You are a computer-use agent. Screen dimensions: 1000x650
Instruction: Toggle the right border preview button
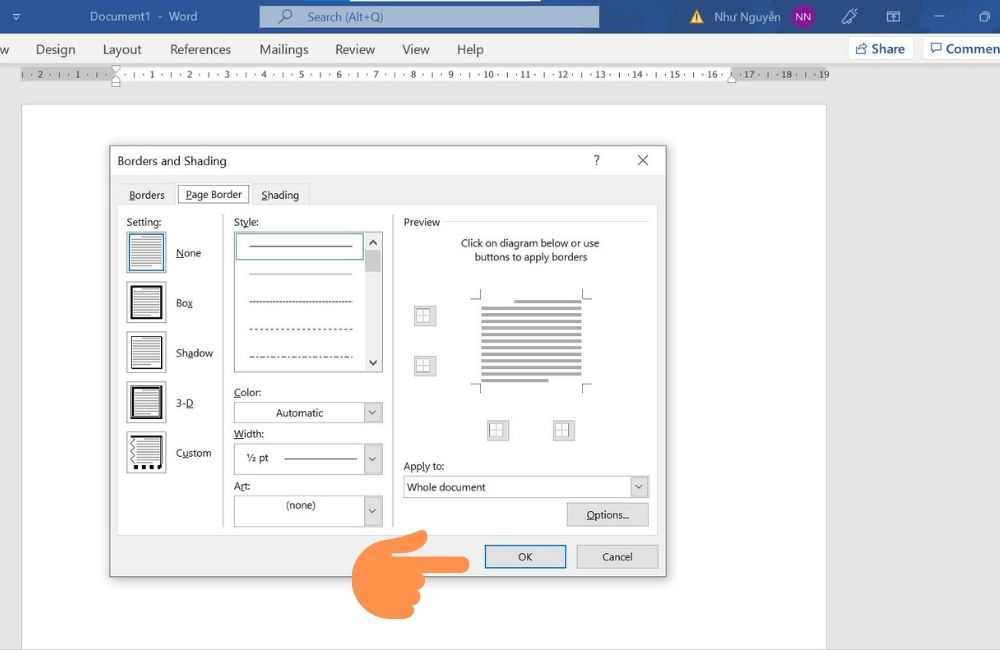coord(562,430)
